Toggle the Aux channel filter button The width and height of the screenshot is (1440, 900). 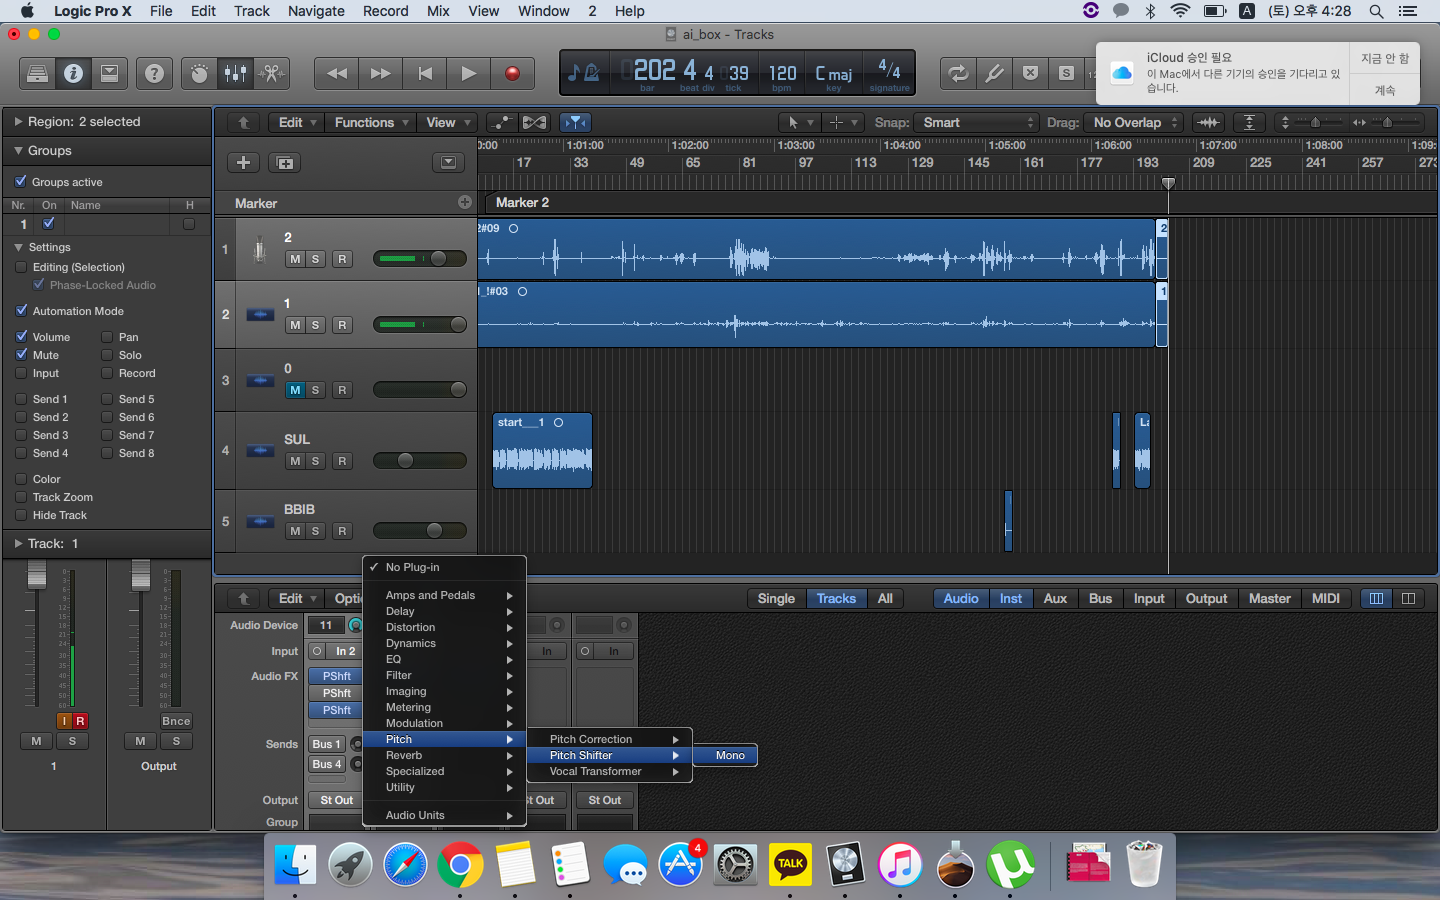1055,598
